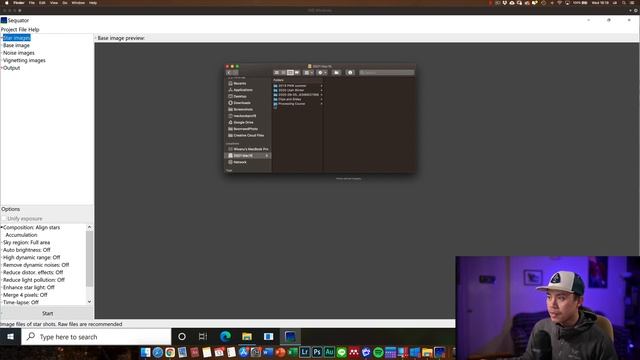Open Safari from the macOS dock
Viewport: 640px width, 360px height.
pos(158,352)
